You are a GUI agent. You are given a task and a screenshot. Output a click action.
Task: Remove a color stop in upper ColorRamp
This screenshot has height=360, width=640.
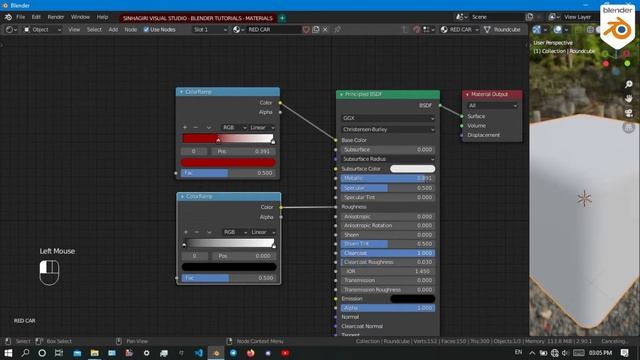tap(196, 127)
